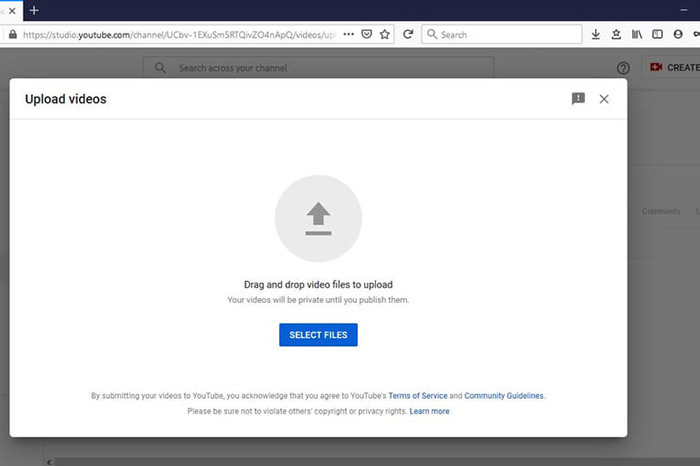The image size is (700, 466).
Task: Click the SELECT FILES button
Action: [318, 335]
